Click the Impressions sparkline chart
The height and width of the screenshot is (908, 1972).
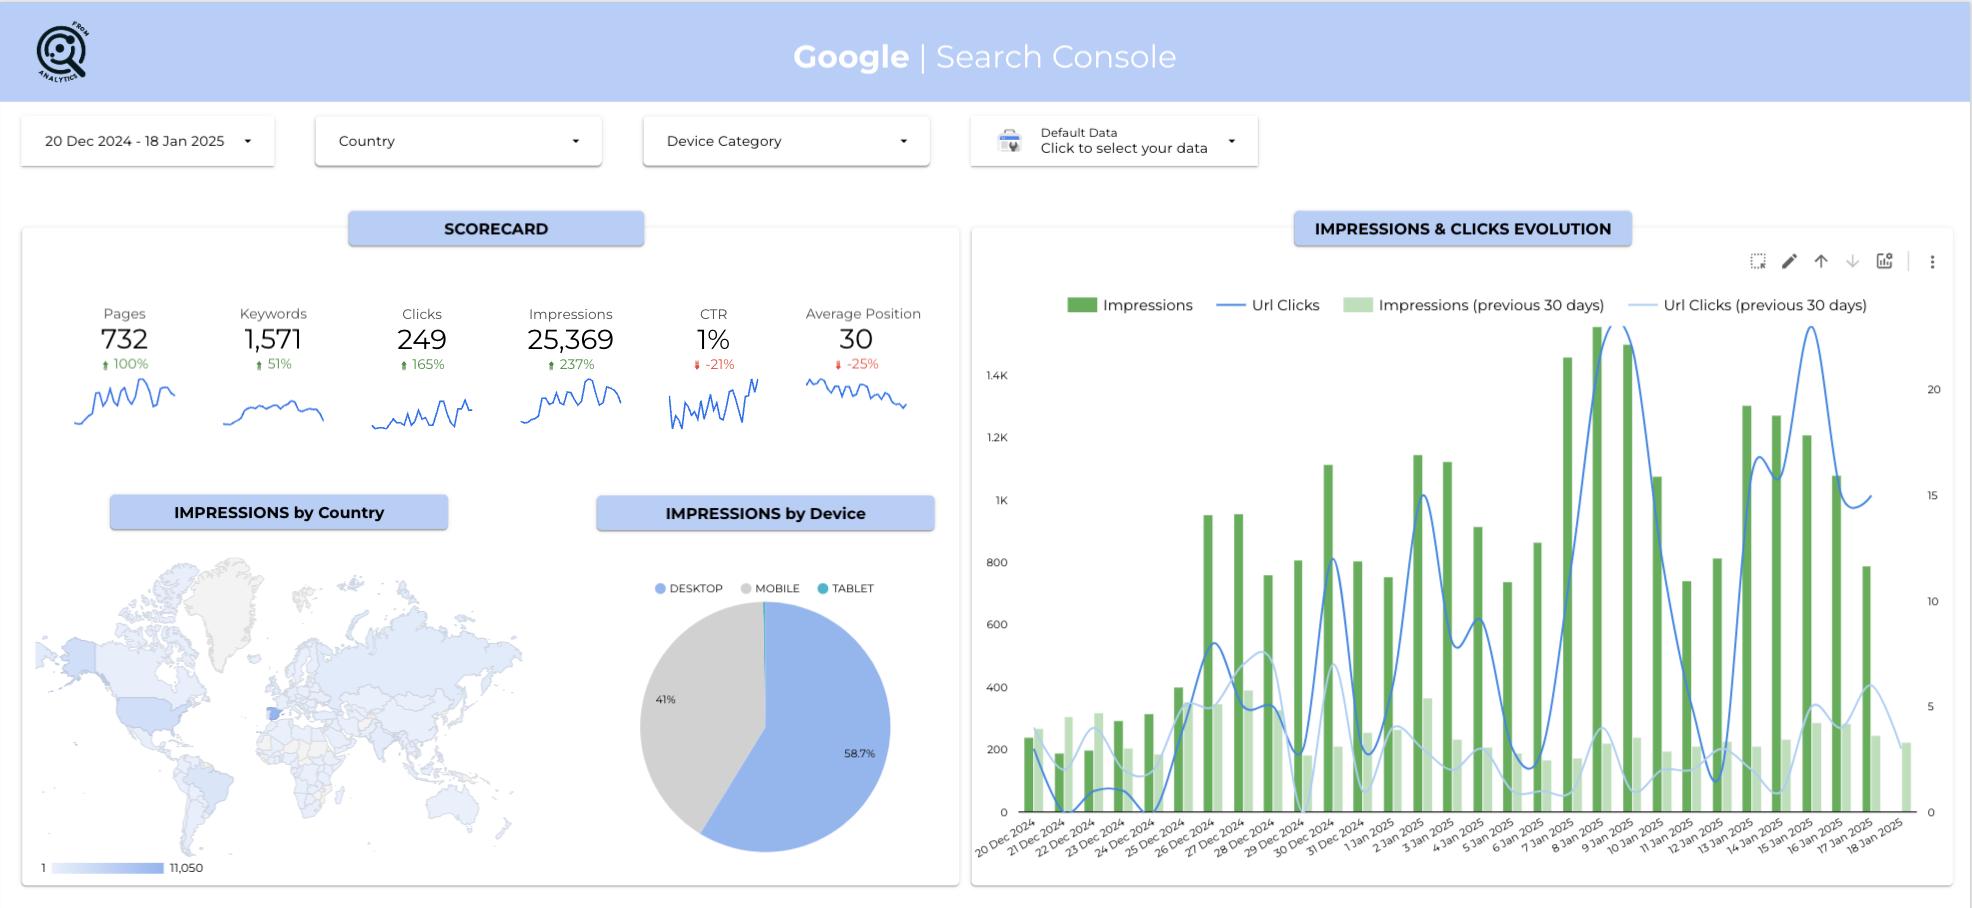[571, 401]
